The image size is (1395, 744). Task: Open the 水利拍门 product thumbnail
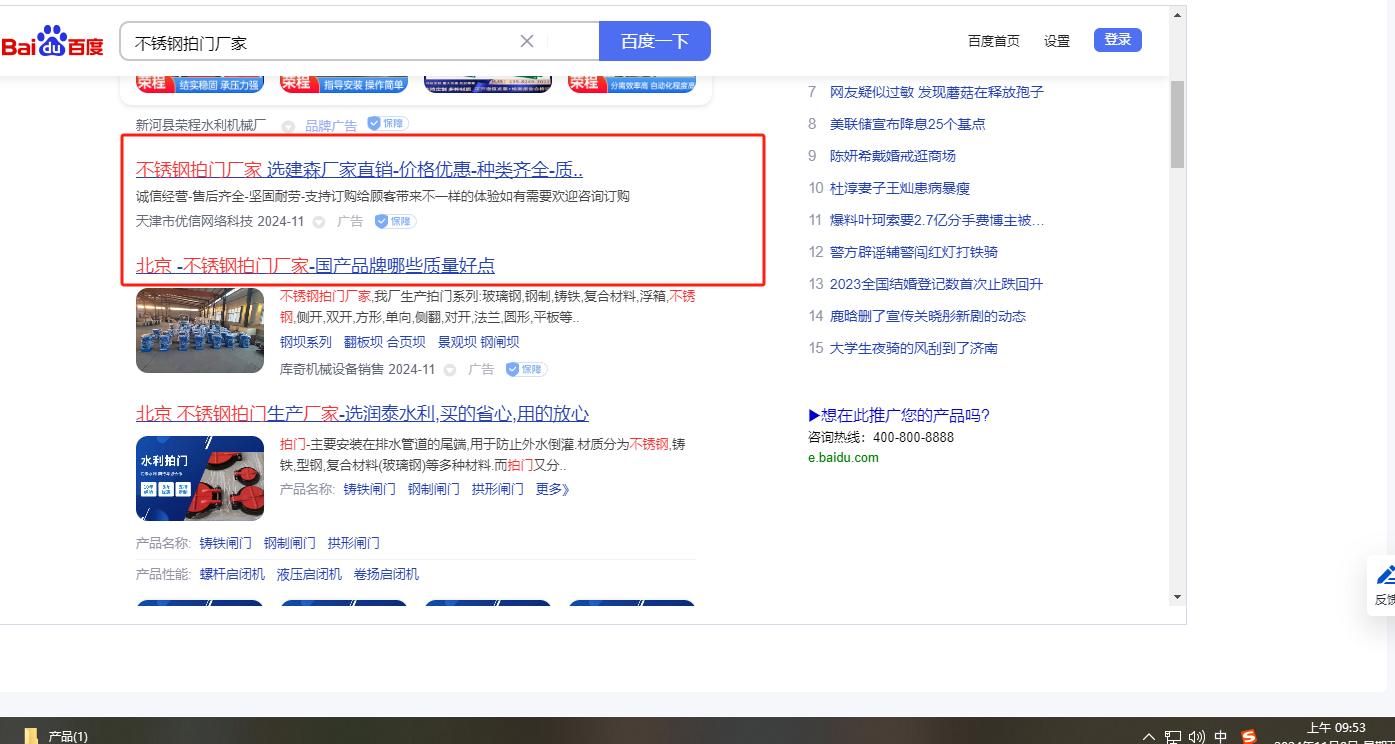[200, 478]
